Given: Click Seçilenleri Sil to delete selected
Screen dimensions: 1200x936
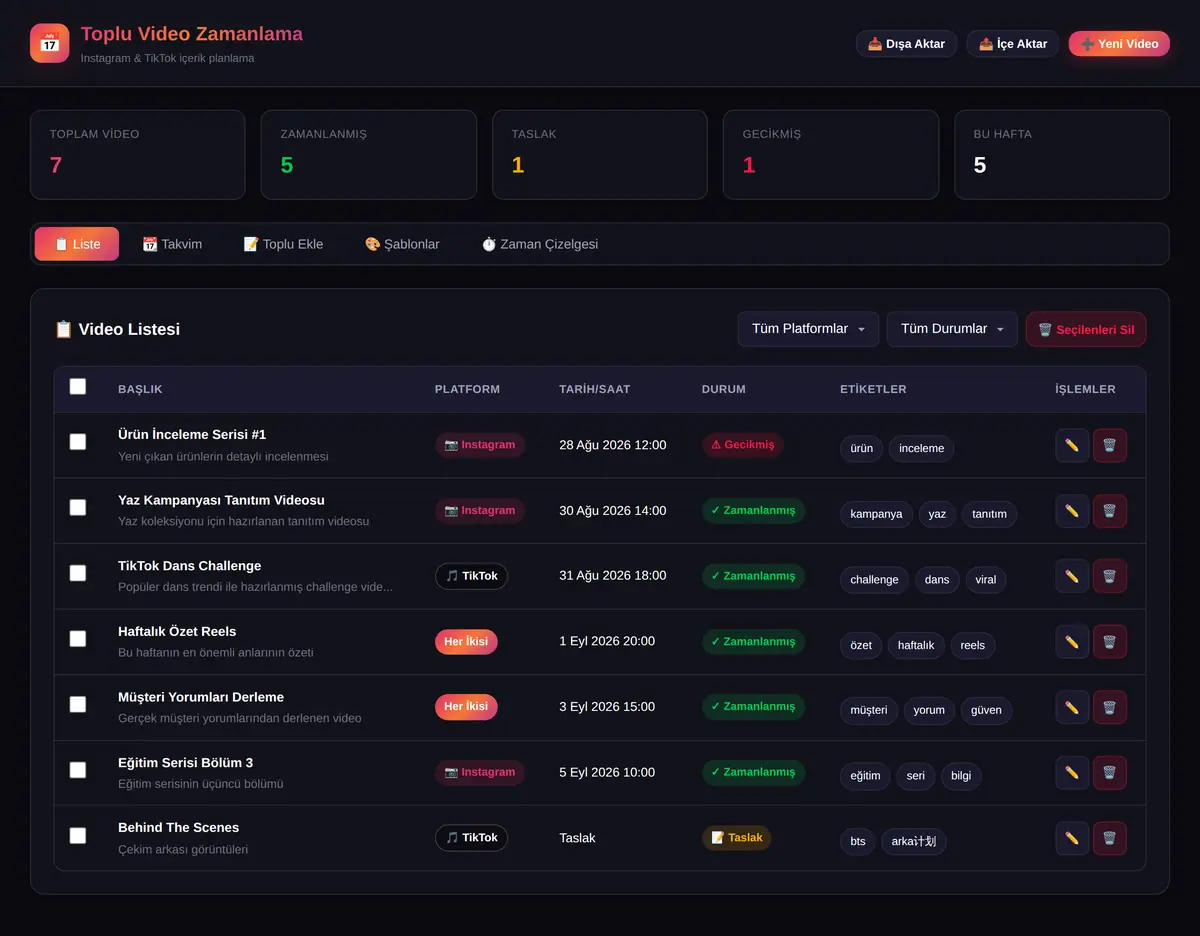Looking at the screenshot, I should (1086, 330).
